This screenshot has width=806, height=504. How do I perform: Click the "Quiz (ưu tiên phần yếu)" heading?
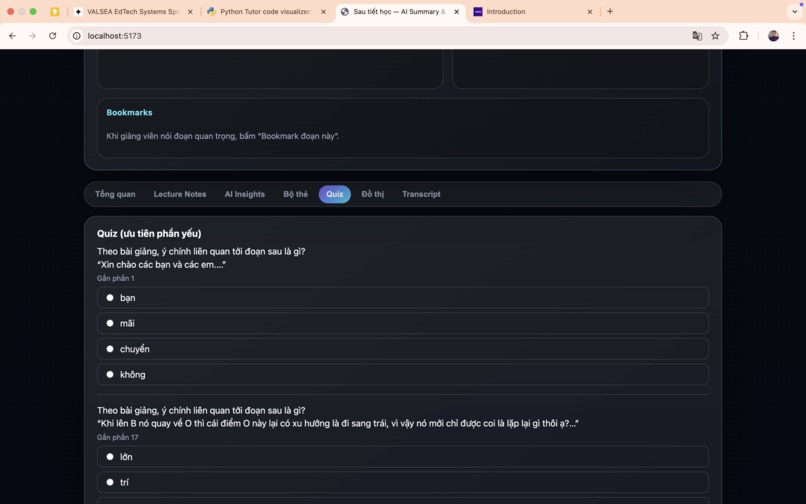(x=149, y=233)
